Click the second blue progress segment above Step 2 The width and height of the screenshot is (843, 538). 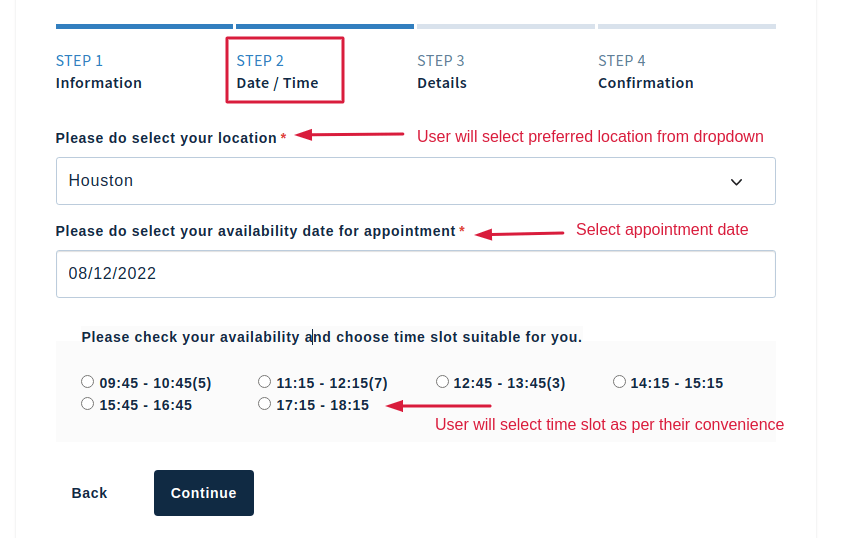click(324, 26)
